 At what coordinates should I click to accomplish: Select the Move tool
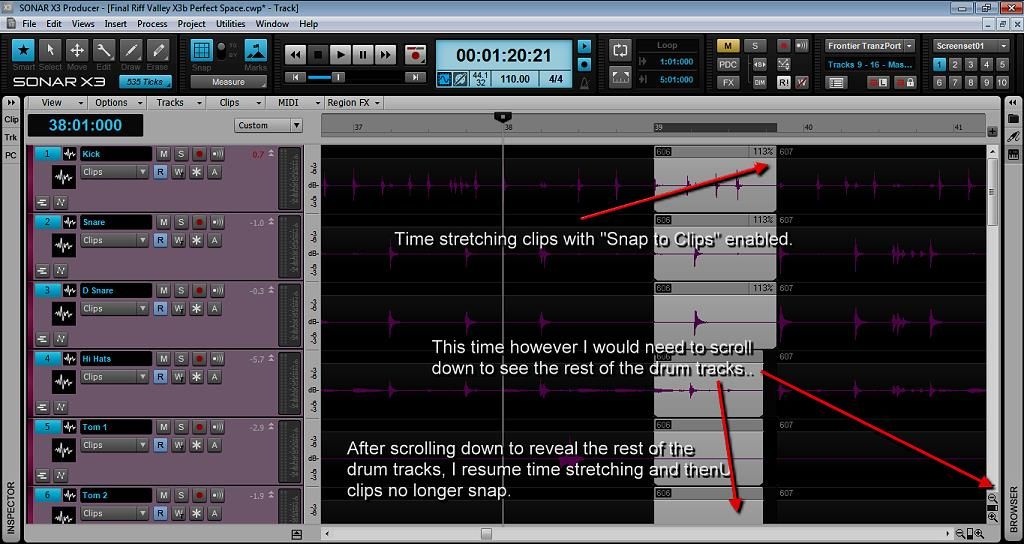pyautogui.click(x=77, y=50)
